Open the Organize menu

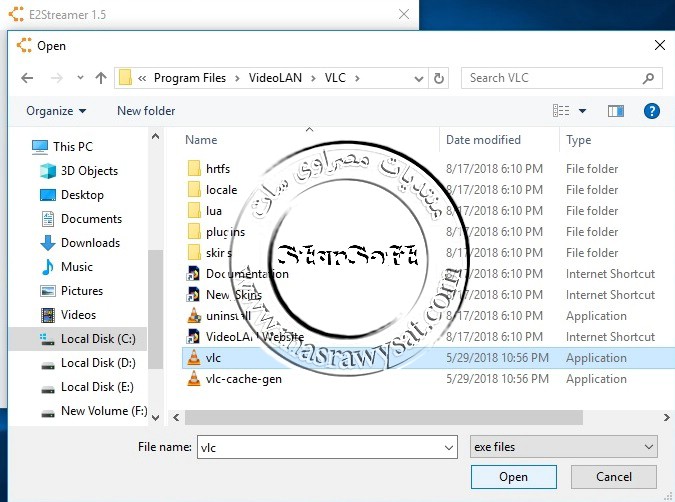[x=56, y=111]
